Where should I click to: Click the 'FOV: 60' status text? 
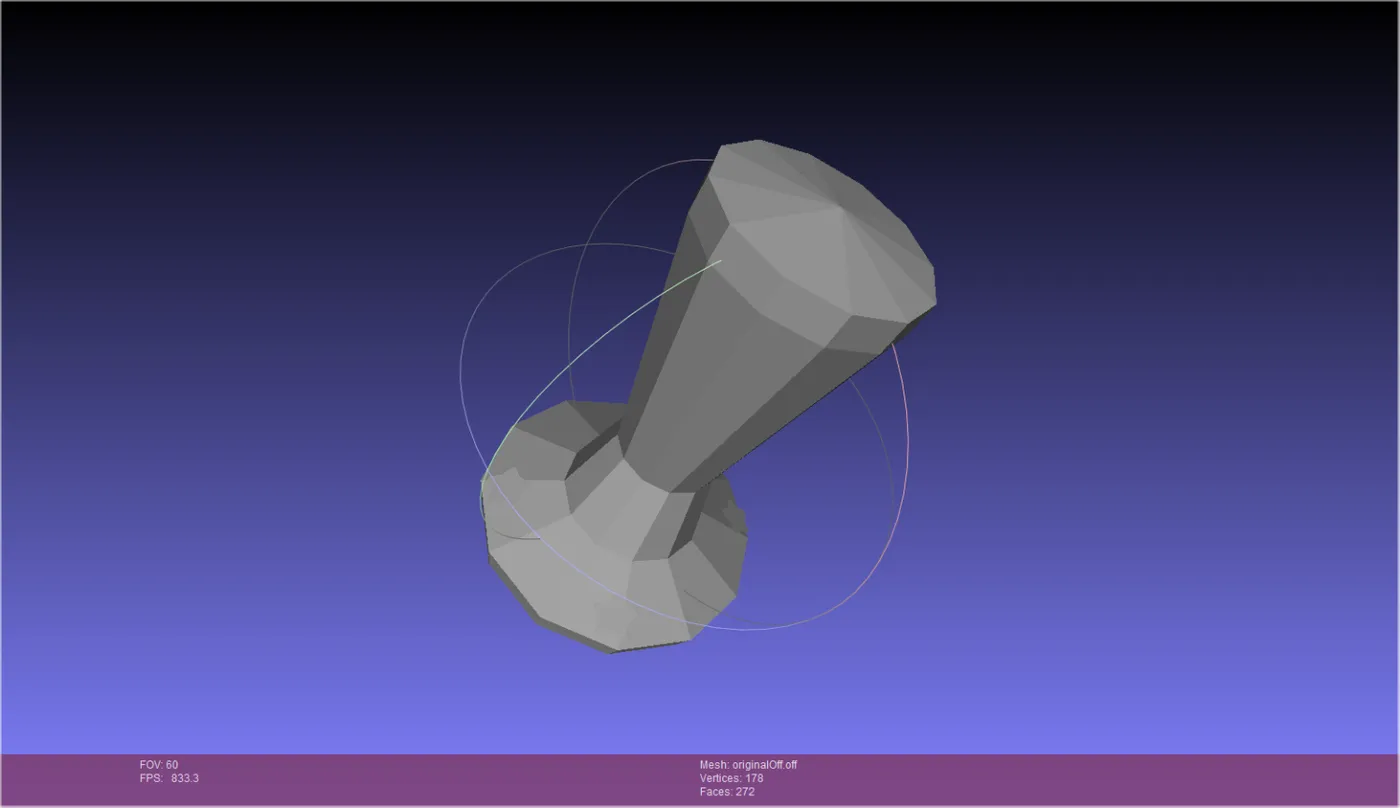pos(159,765)
